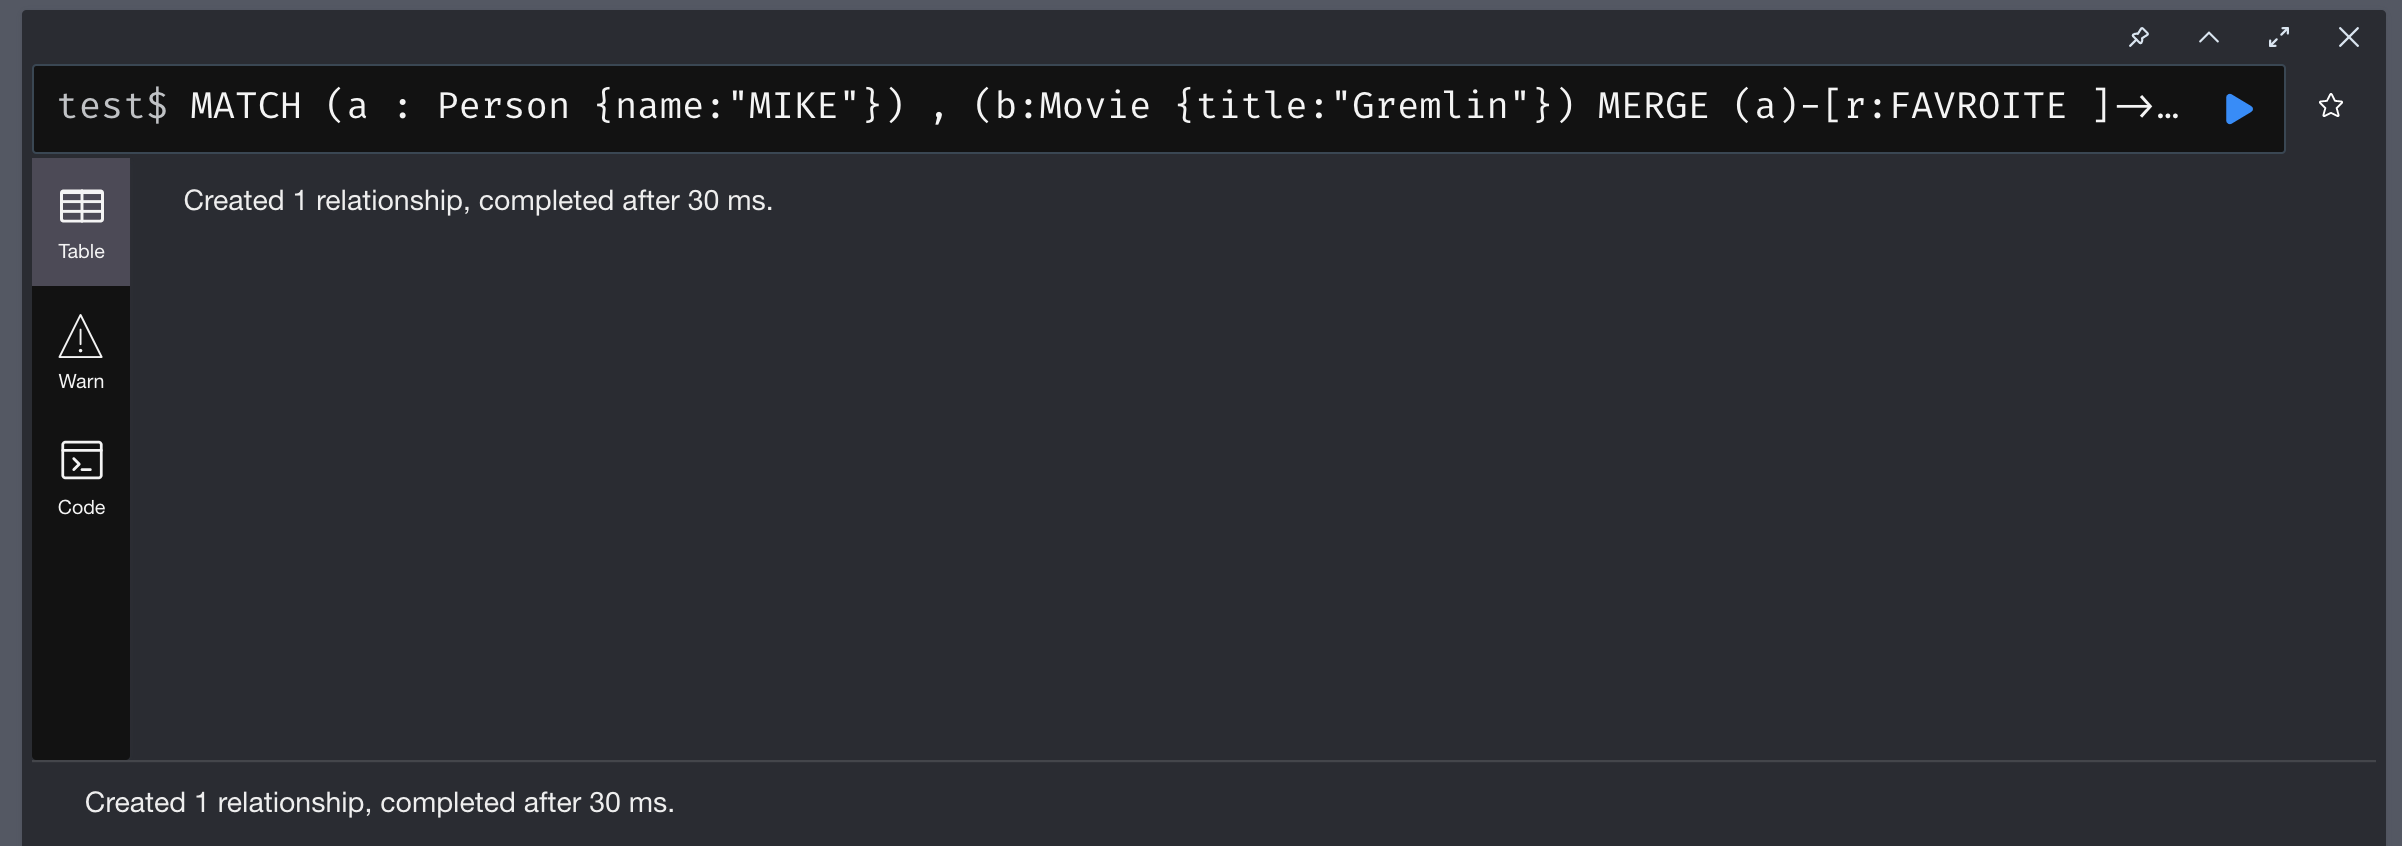Click the truncated ellipsis at the query end
The width and height of the screenshot is (2402, 846).
point(2167,108)
